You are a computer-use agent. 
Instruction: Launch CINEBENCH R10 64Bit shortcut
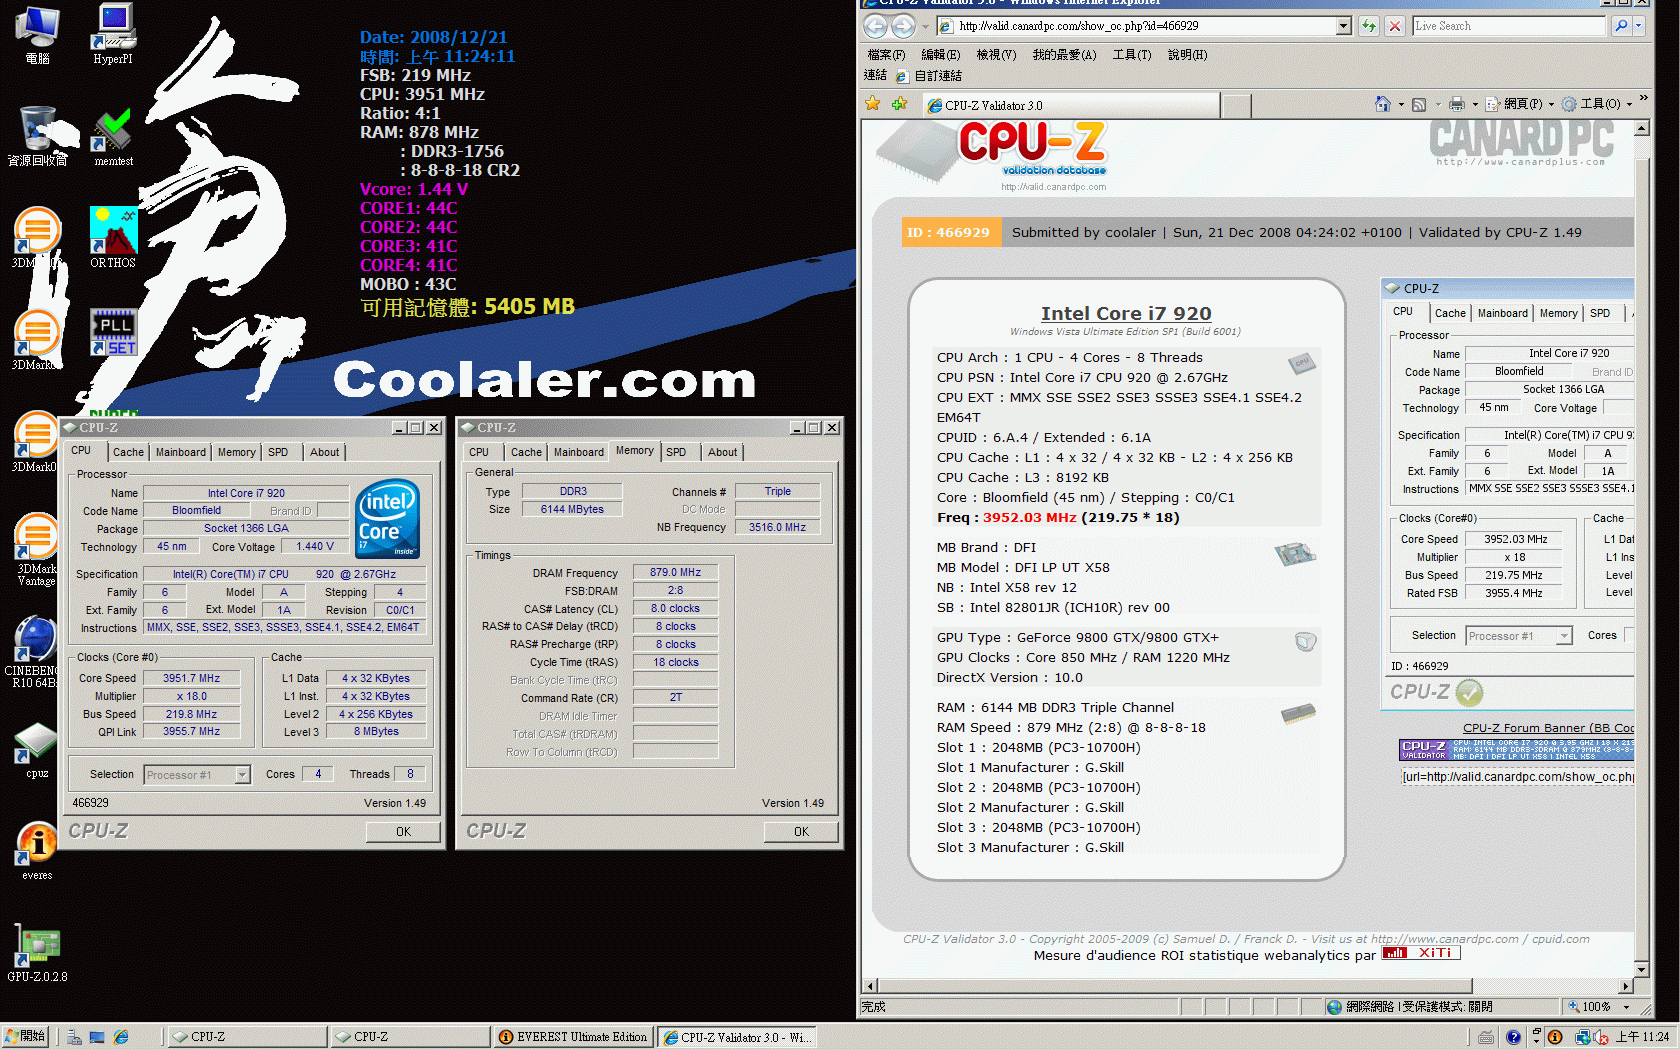point(35,652)
